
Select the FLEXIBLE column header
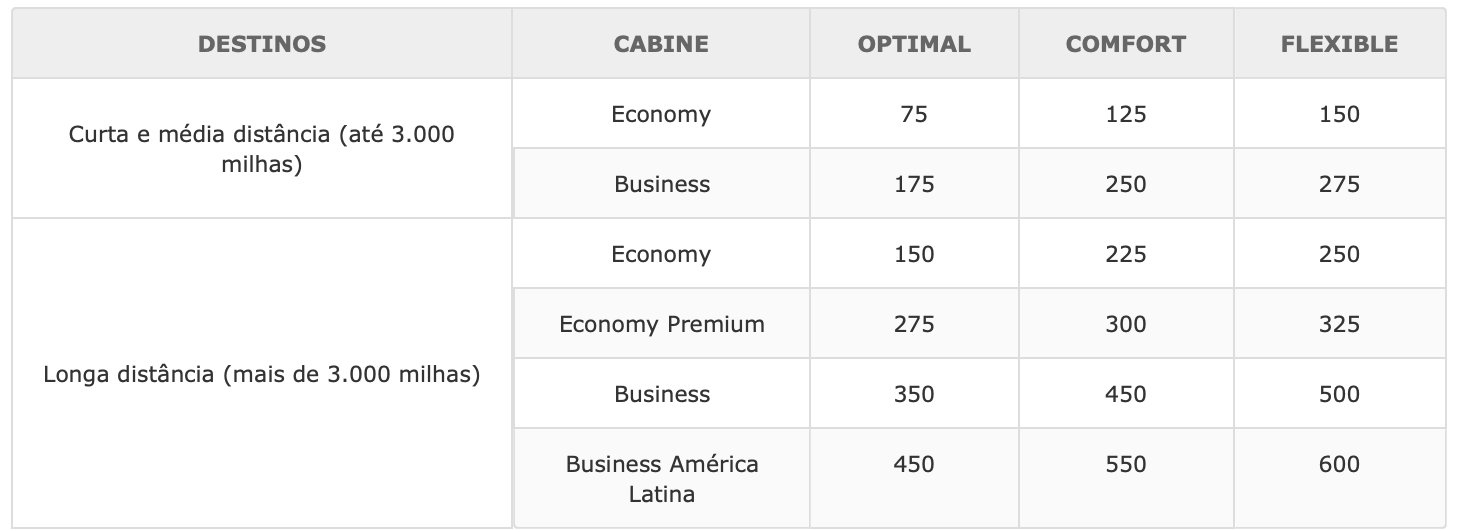(x=1339, y=44)
